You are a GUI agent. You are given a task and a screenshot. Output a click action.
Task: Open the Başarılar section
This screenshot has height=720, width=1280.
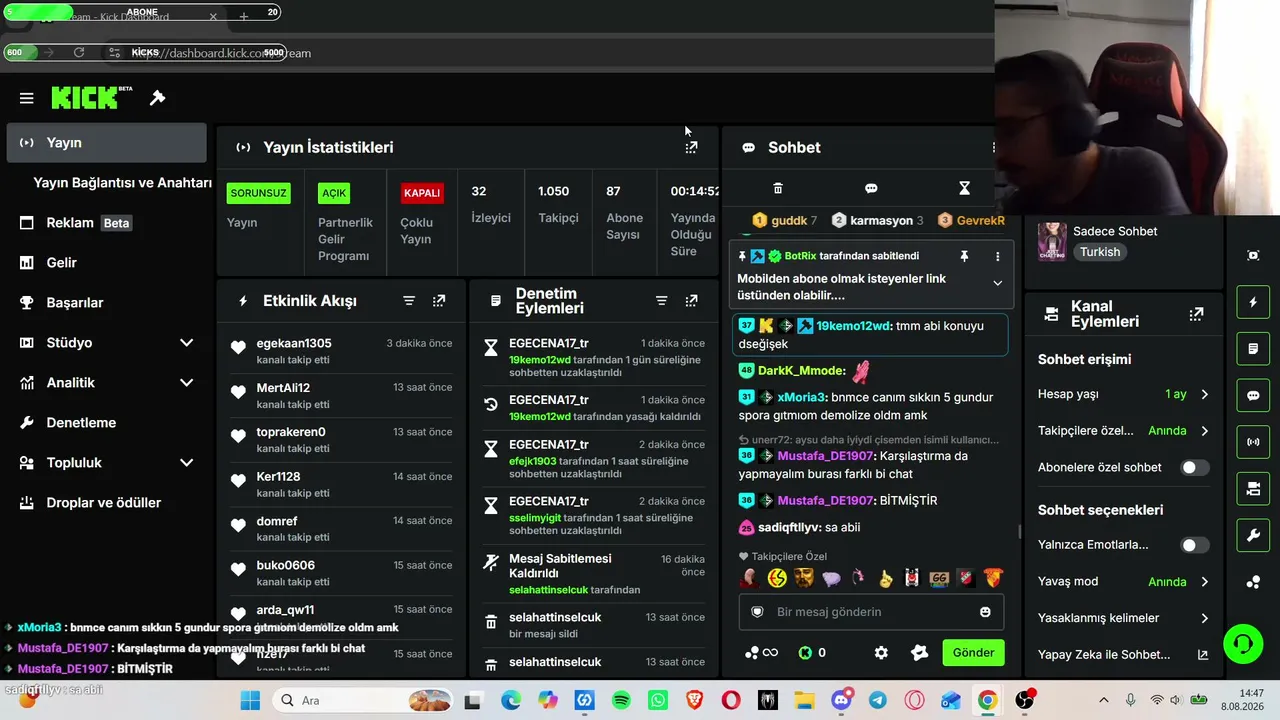106,303
